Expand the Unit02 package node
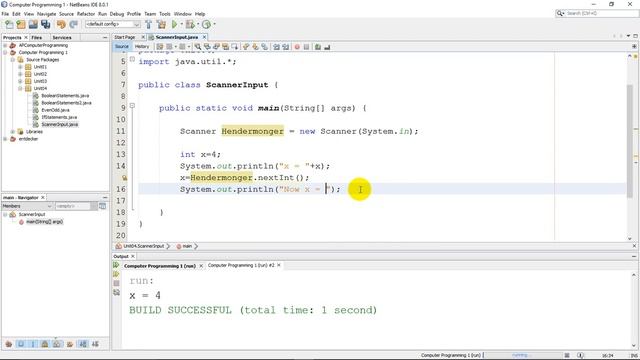This screenshot has height=360, width=640. [20, 74]
